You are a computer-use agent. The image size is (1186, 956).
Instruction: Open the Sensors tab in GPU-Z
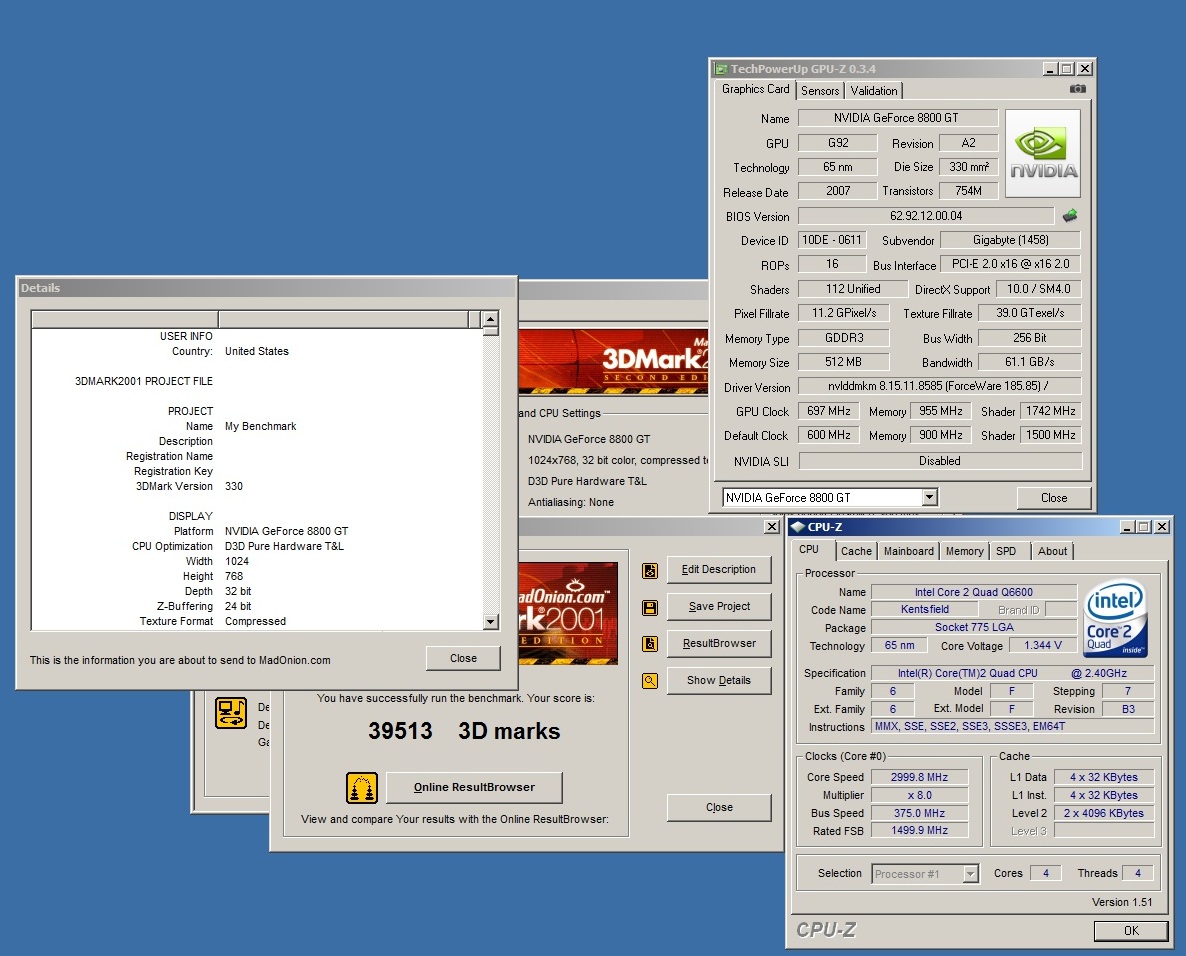pos(820,91)
